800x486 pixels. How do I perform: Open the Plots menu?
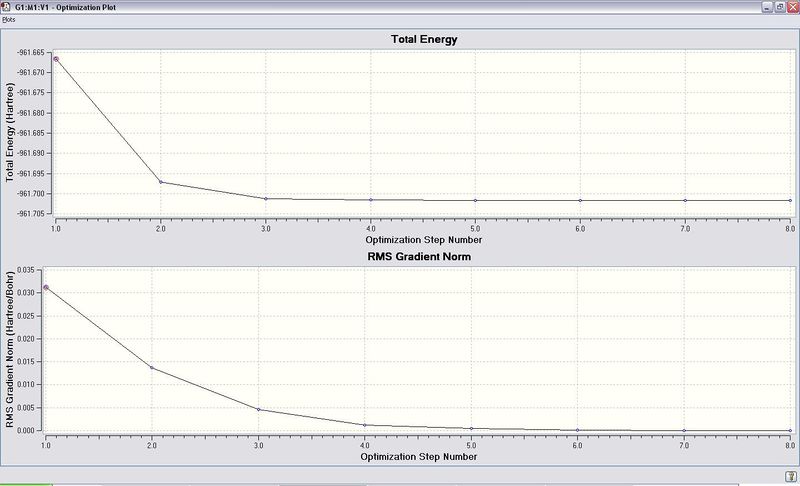9,20
